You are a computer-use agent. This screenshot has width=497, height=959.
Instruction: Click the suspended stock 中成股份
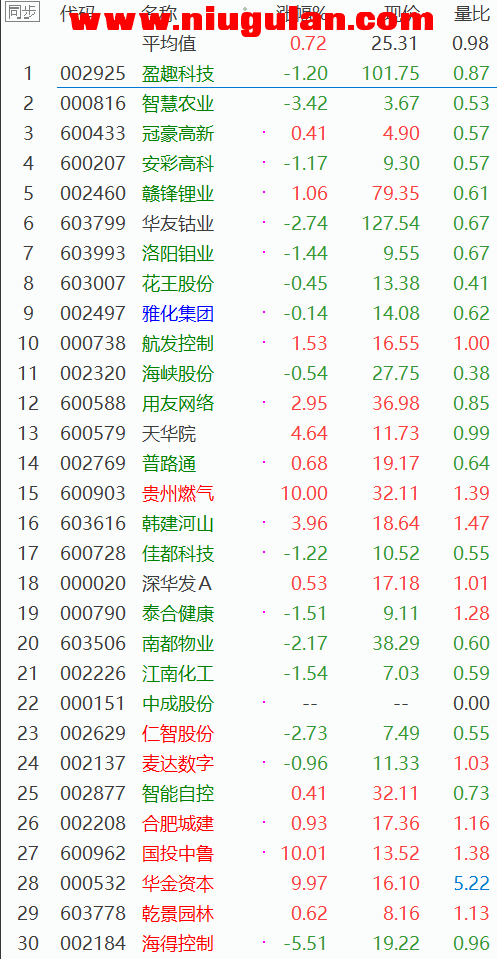click(178, 703)
